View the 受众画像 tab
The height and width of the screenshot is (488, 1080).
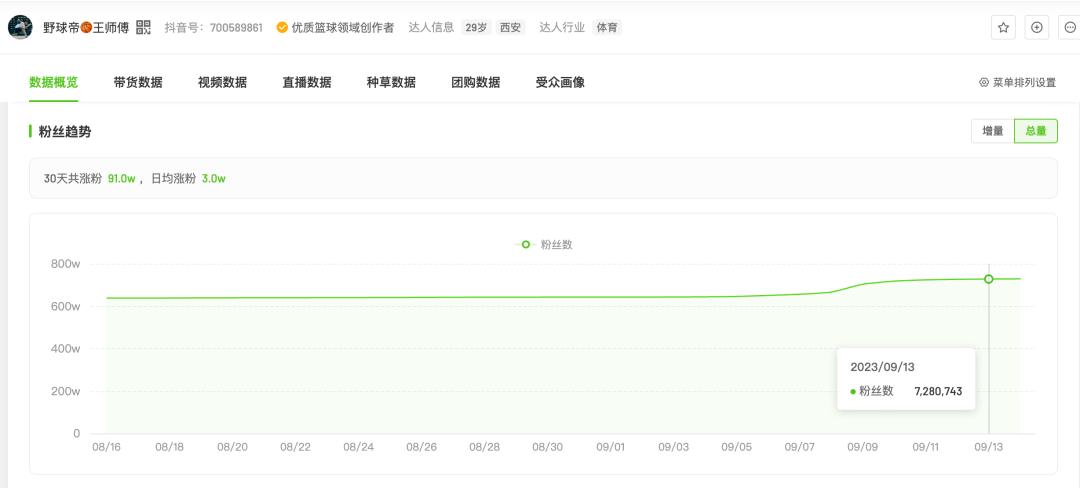click(x=560, y=83)
